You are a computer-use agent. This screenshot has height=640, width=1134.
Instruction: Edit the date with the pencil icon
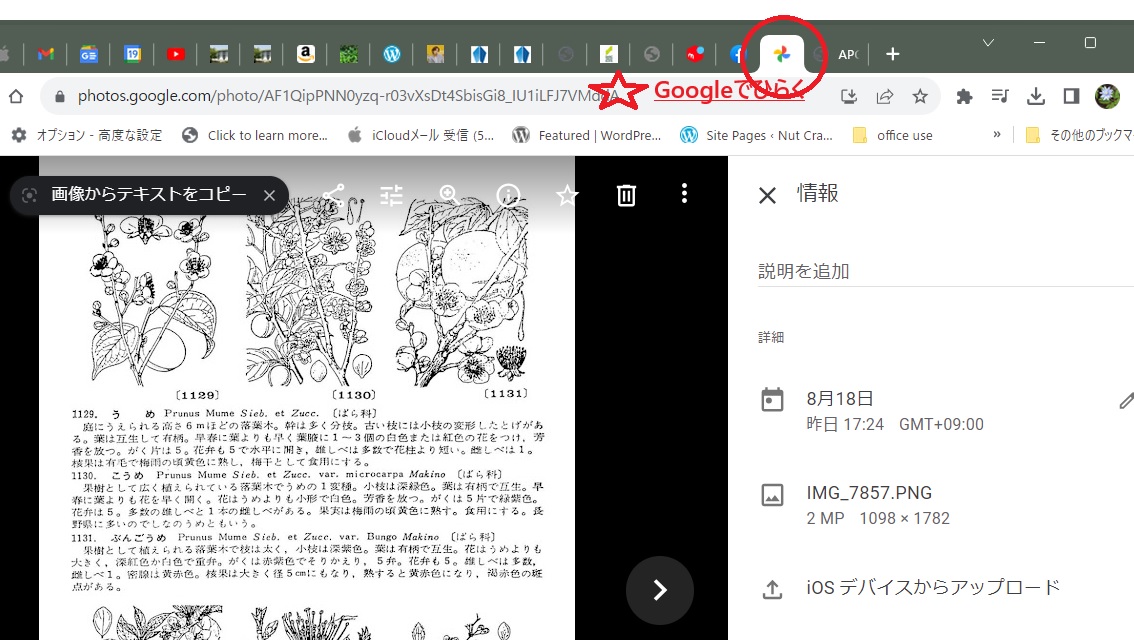[1126, 402]
